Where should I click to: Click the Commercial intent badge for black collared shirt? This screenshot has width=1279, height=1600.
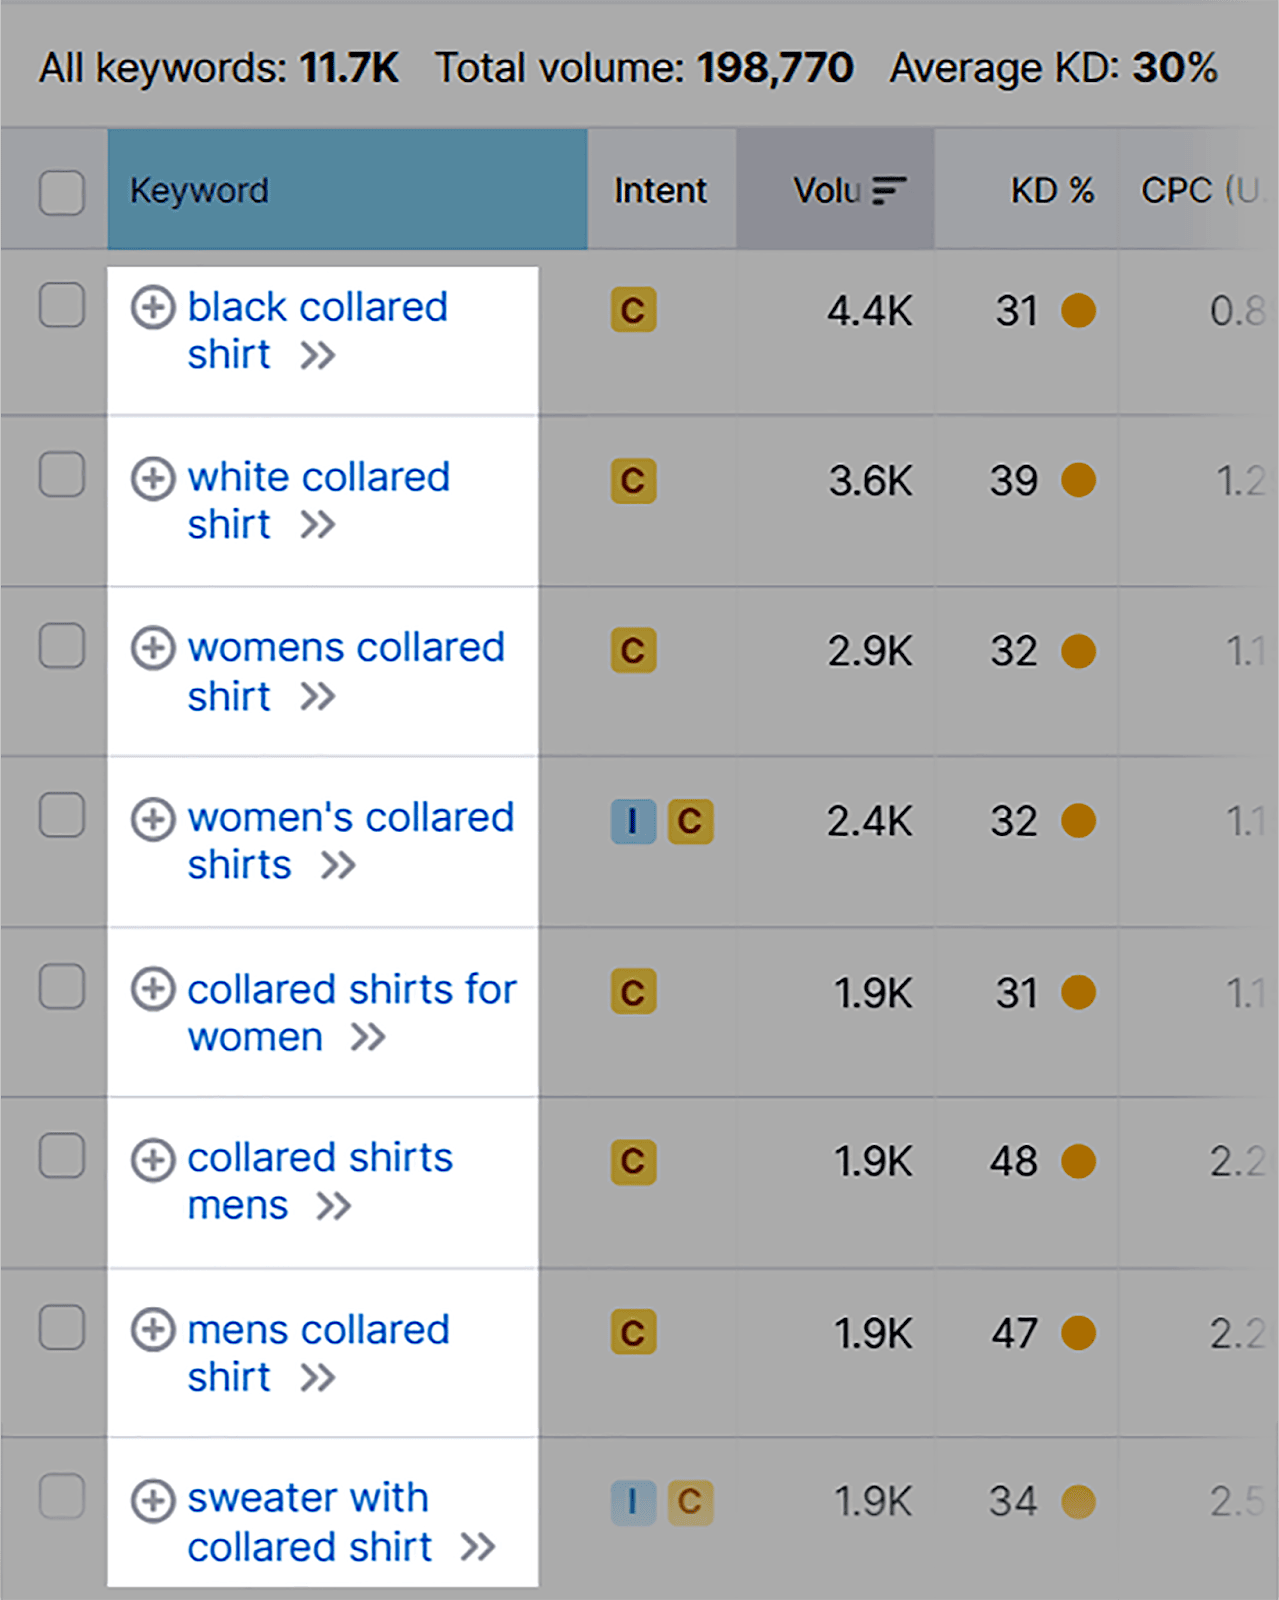pos(632,310)
